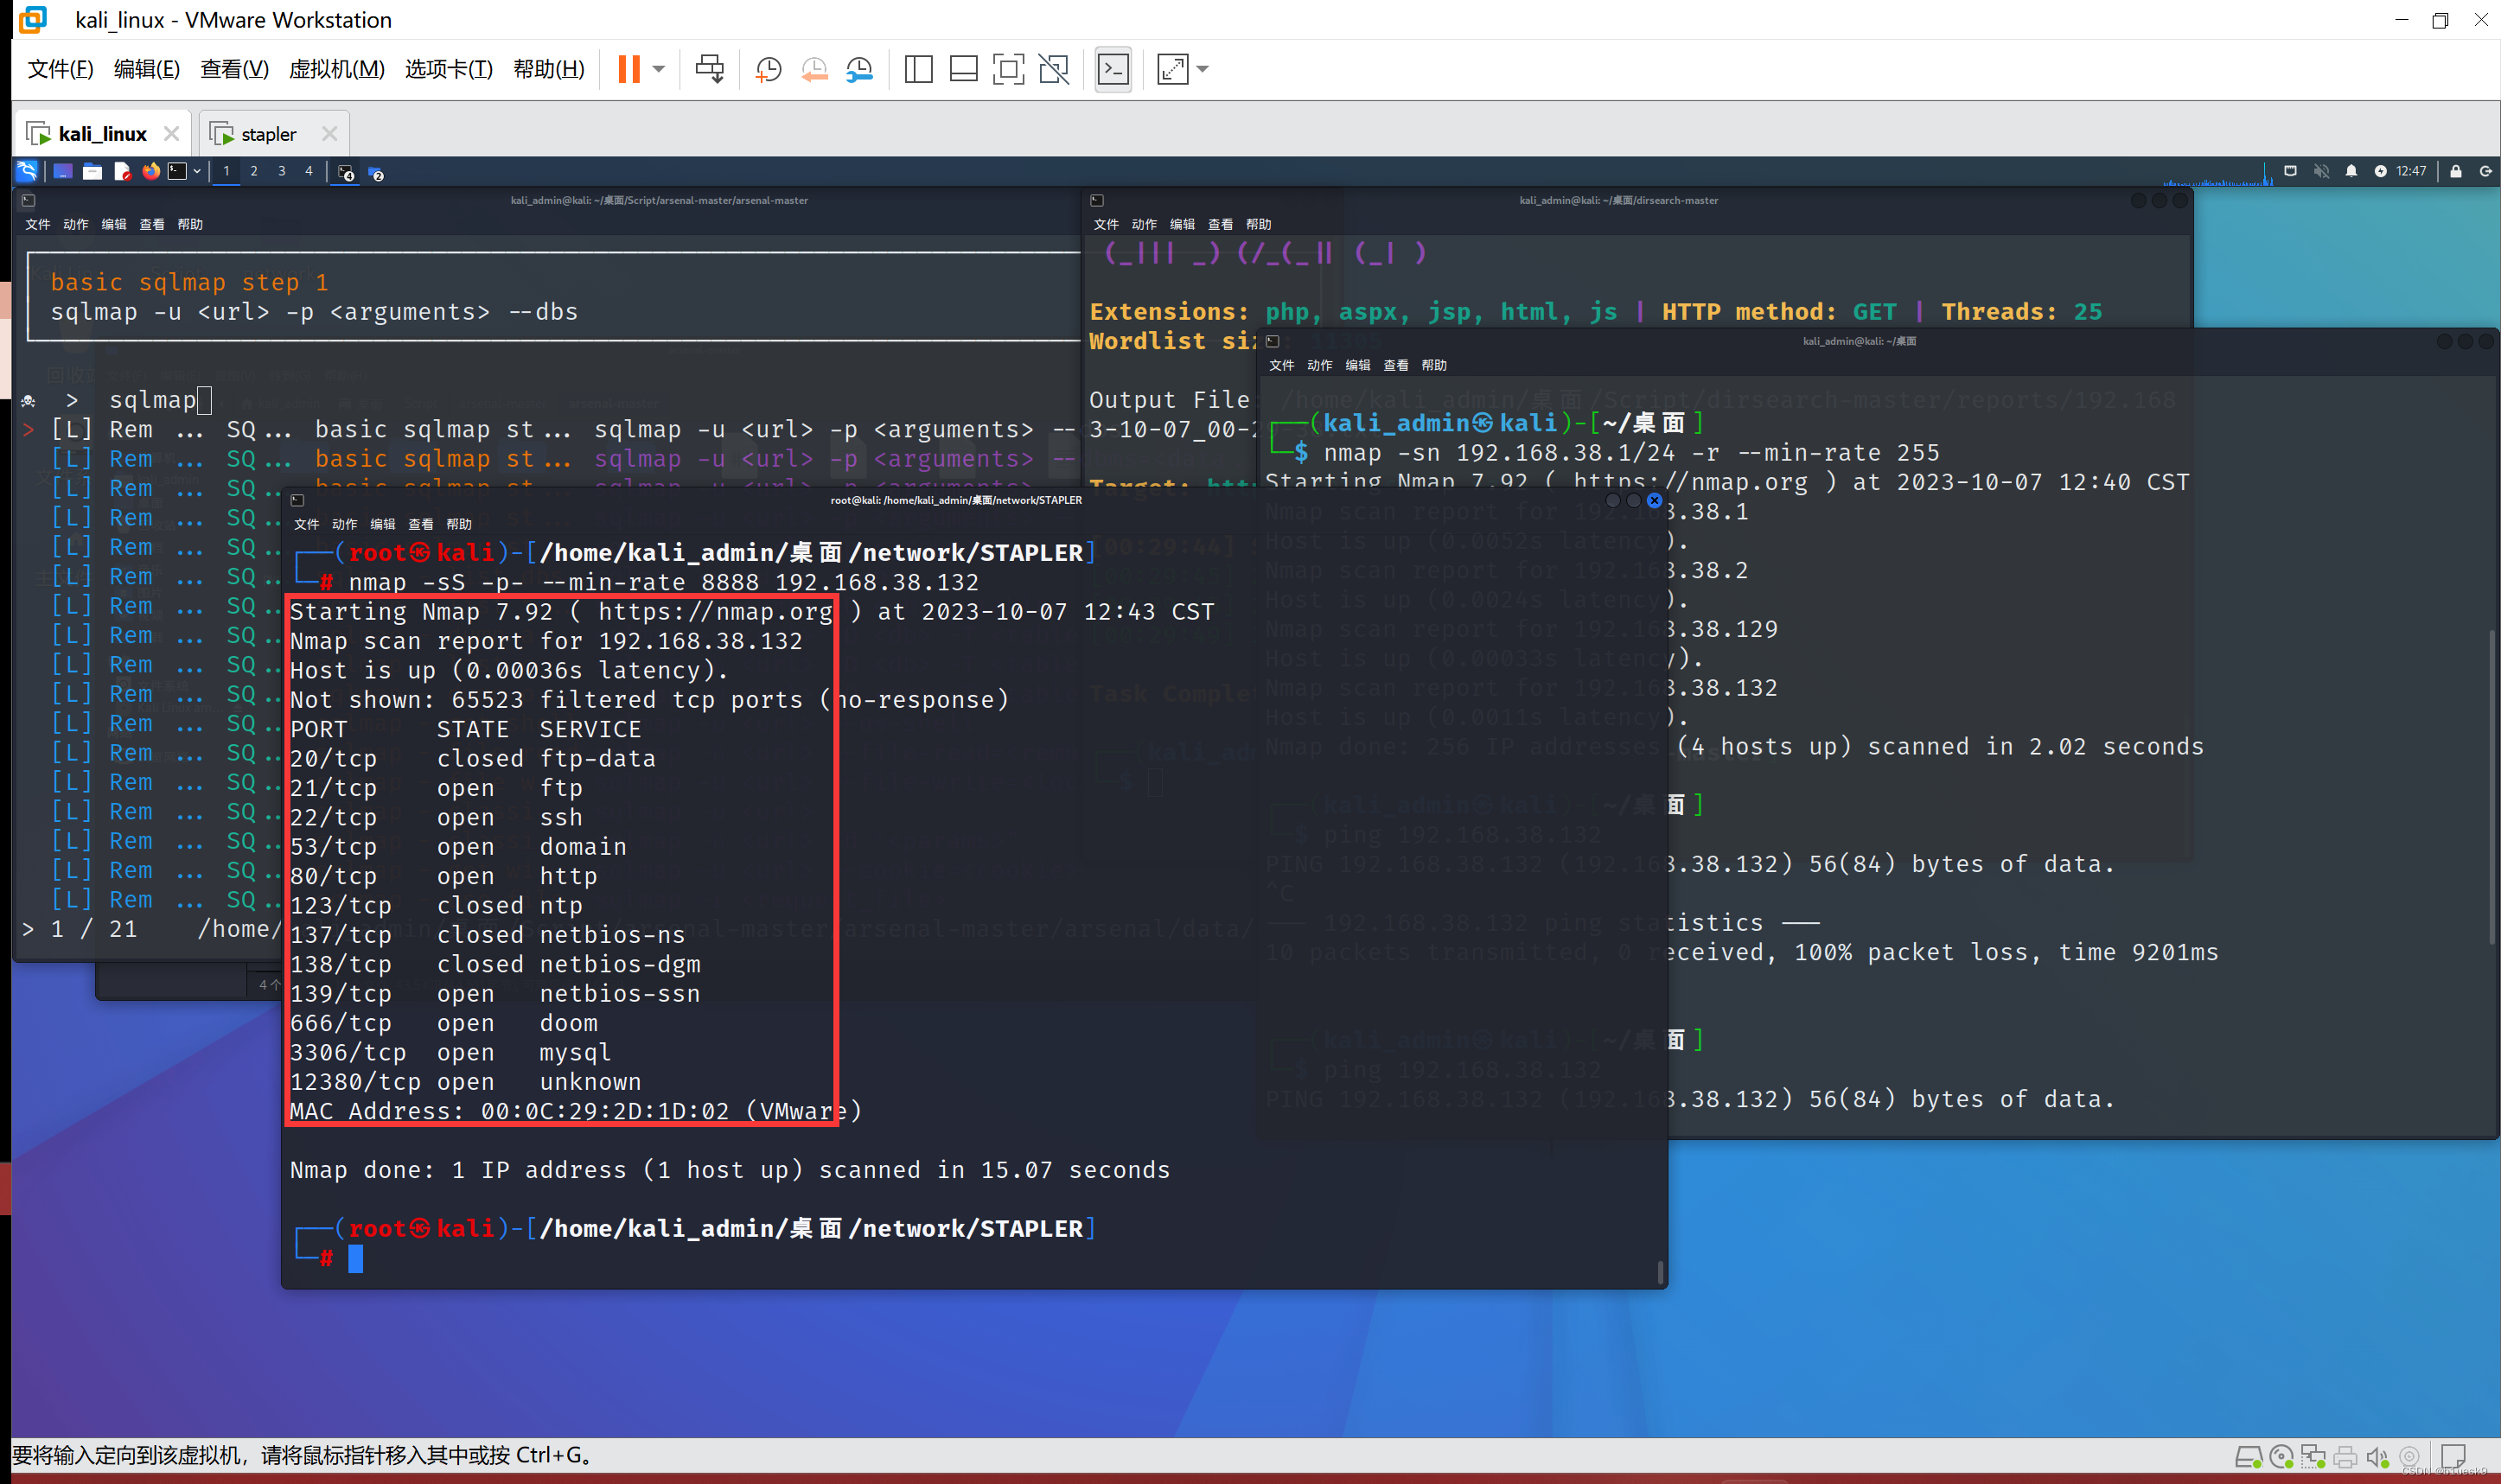Open the suspend button dropdown arrow
2501x1484 pixels.
(x=657, y=69)
